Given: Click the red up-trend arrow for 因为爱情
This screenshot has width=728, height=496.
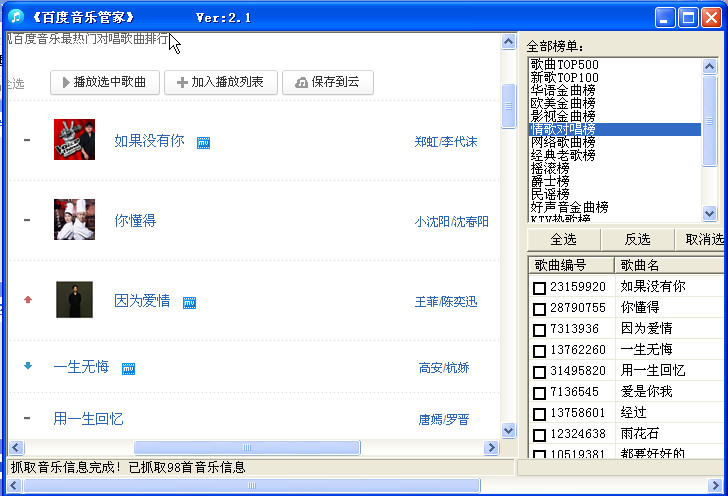Looking at the screenshot, I should point(28,300).
